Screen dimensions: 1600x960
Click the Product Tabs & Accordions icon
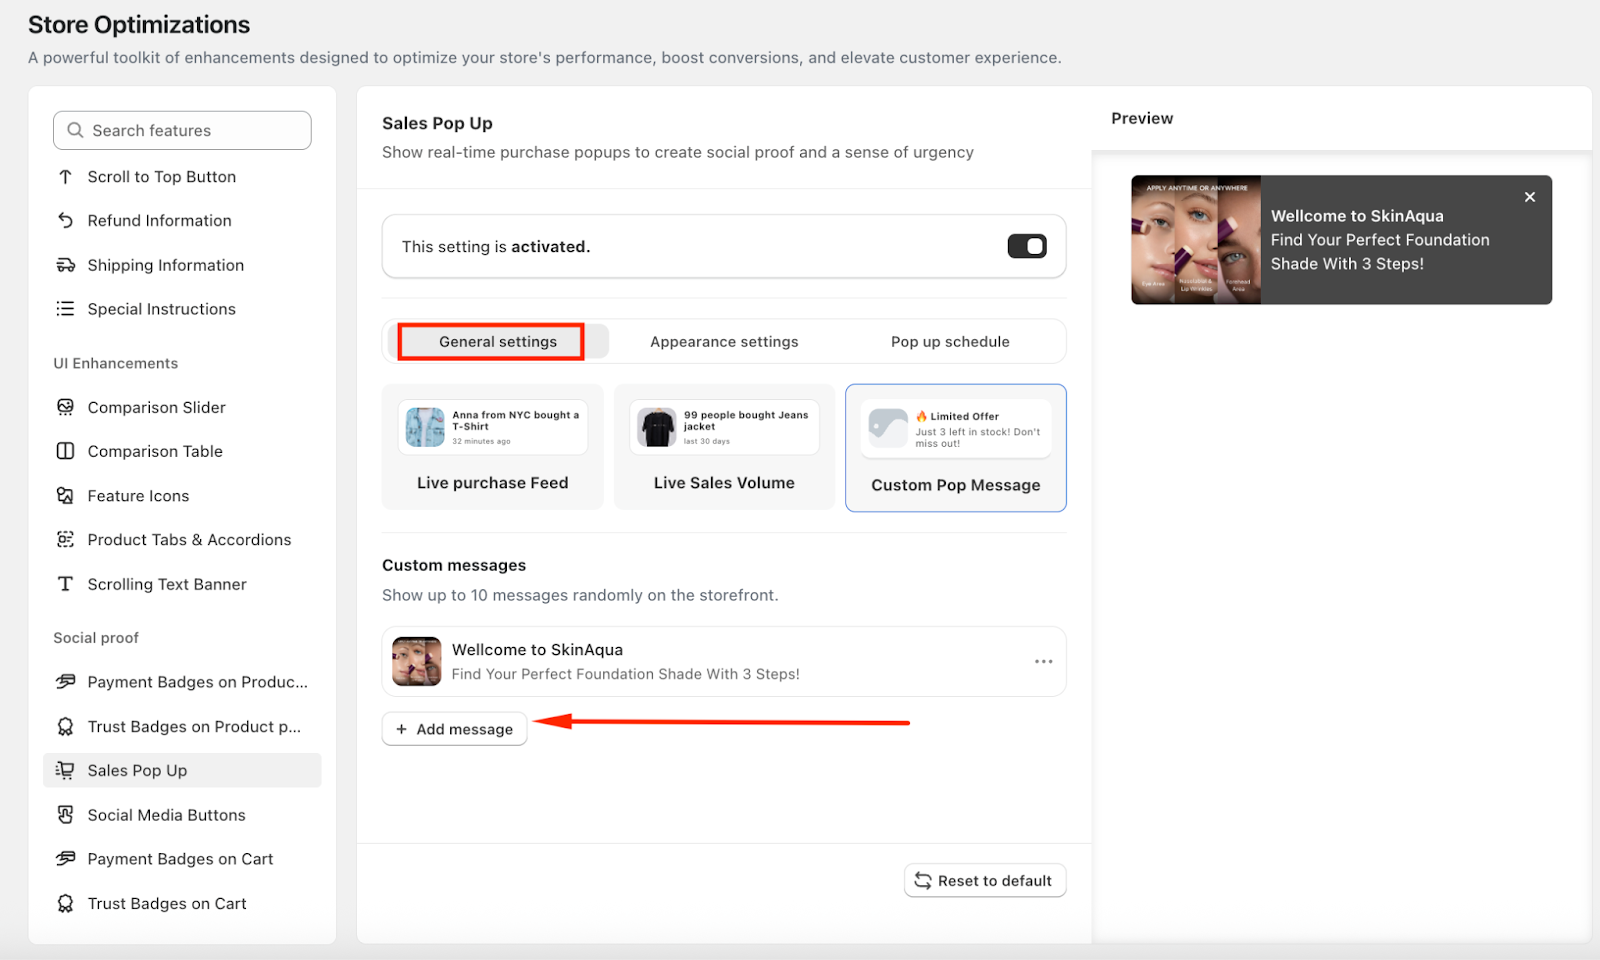65,540
